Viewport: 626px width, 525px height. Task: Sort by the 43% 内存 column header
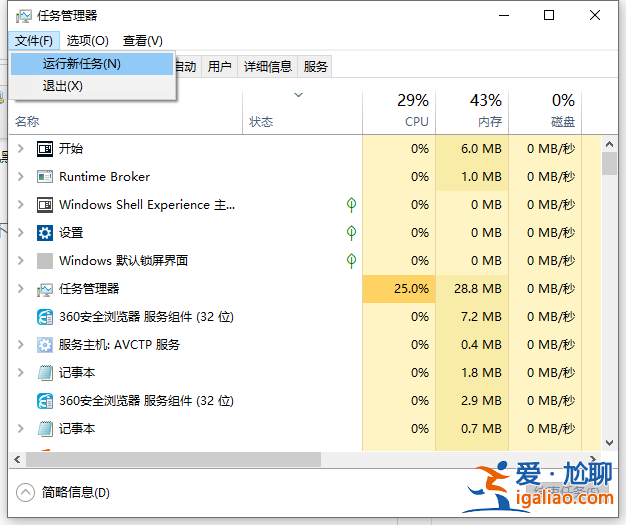[x=472, y=112]
